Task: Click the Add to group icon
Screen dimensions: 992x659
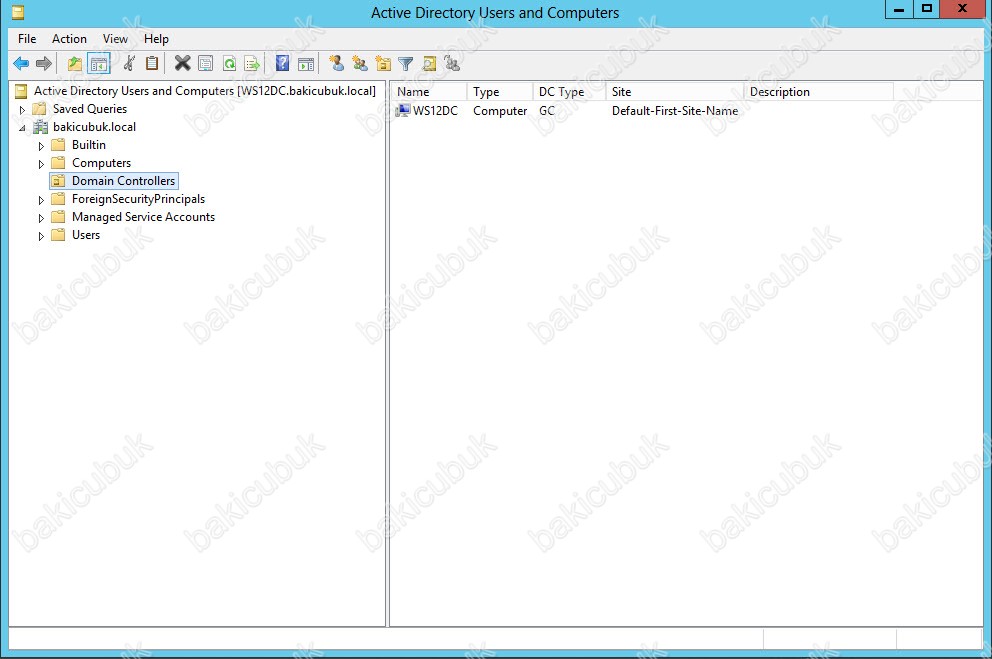Action: tap(452, 63)
